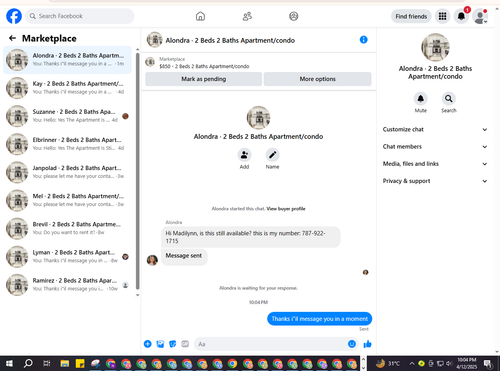
Task: Go back using the Marketplace back arrow
Action: (x=12, y=38)
